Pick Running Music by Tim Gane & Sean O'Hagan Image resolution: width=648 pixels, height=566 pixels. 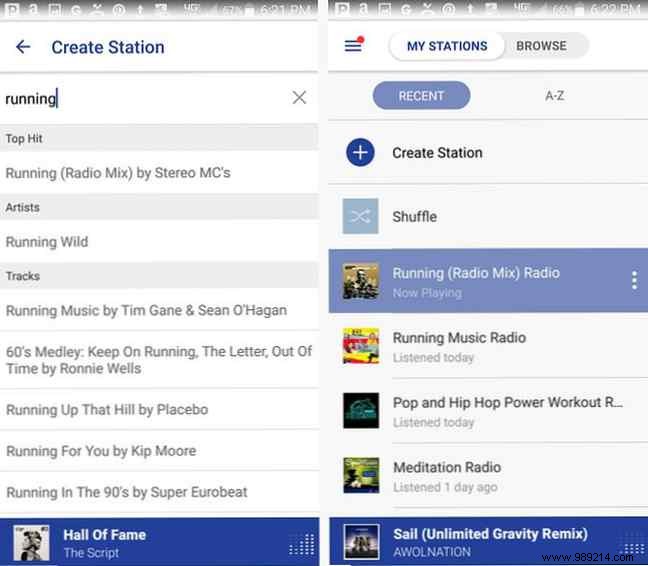click(x=159, y=310)
